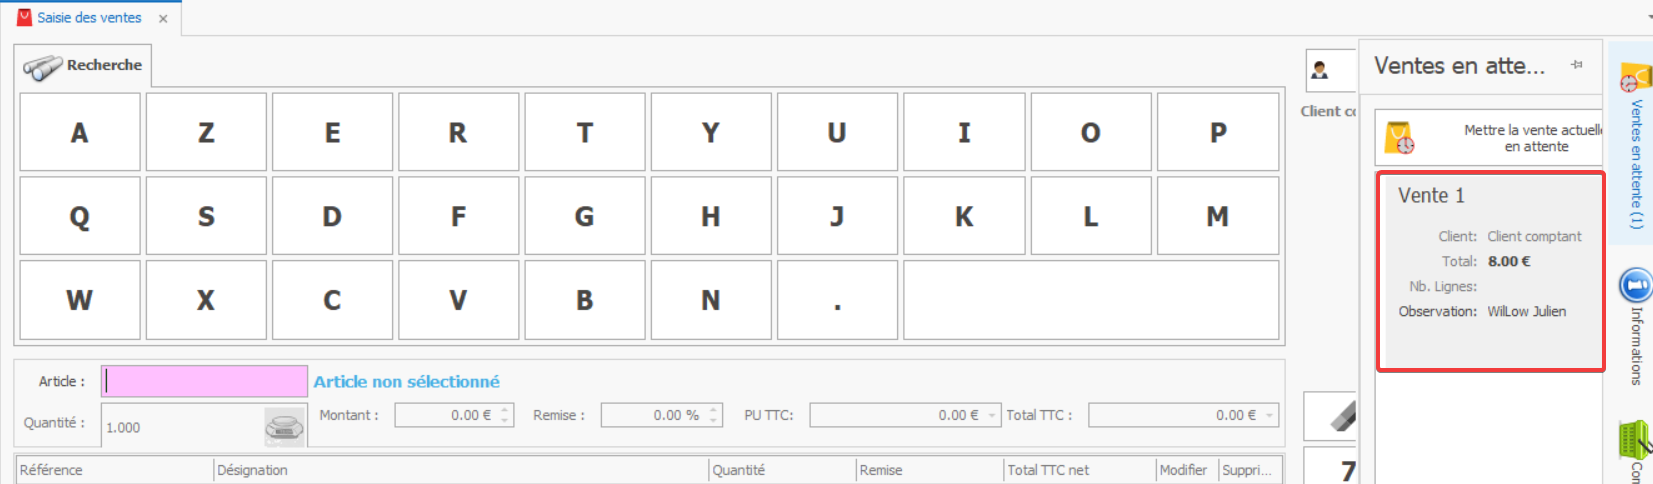Tap the letter R key
This screenshot has width=1653, height=484.
point(458,132)
